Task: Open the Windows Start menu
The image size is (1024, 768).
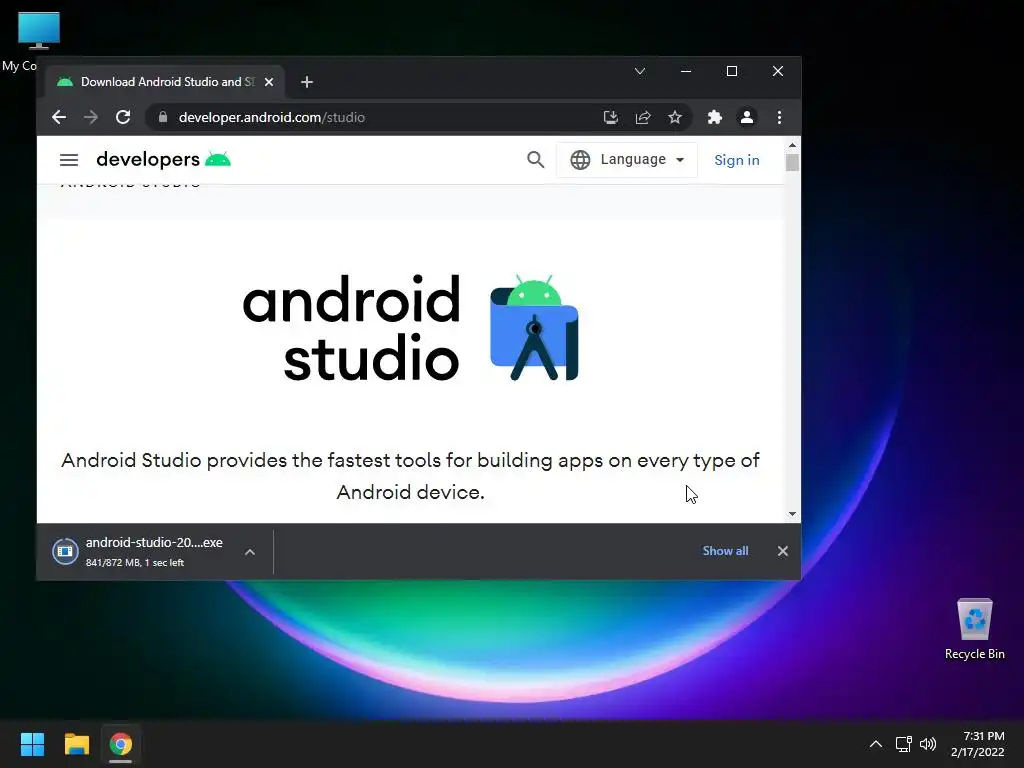Action: coord(32,744)
